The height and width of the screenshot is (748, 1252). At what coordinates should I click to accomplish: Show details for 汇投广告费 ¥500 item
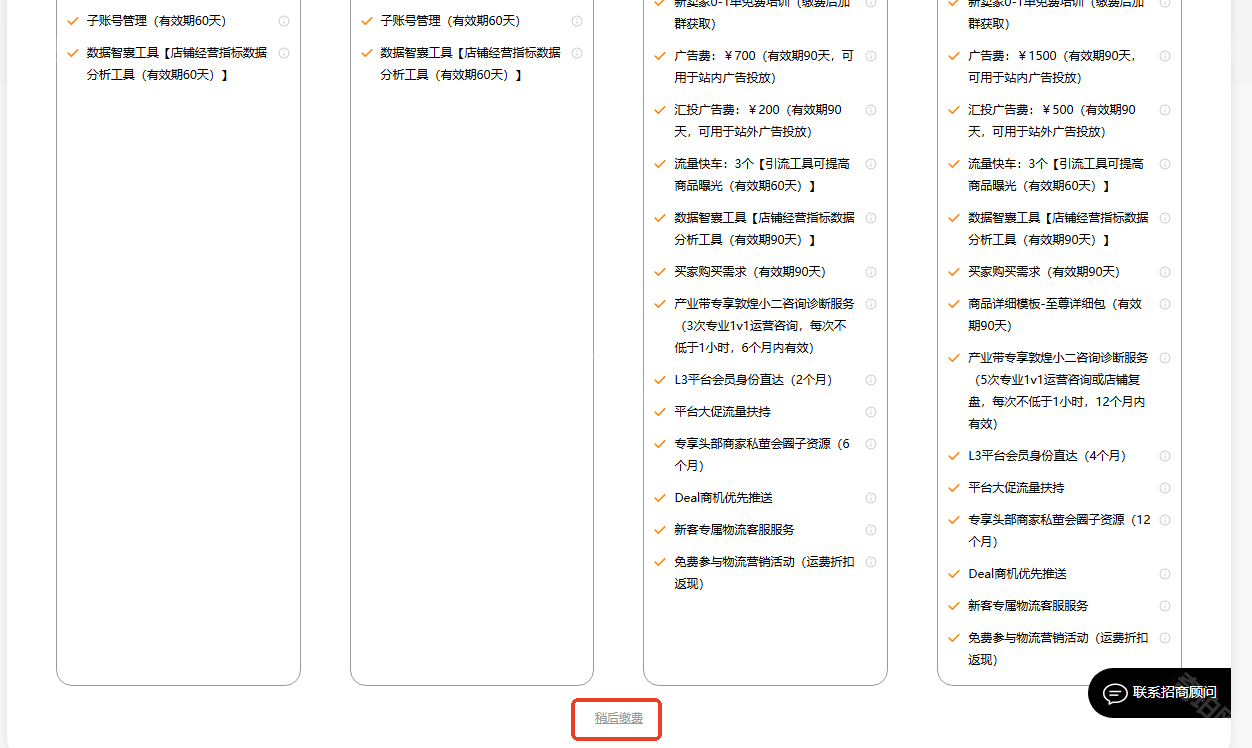click(1165, 110)
